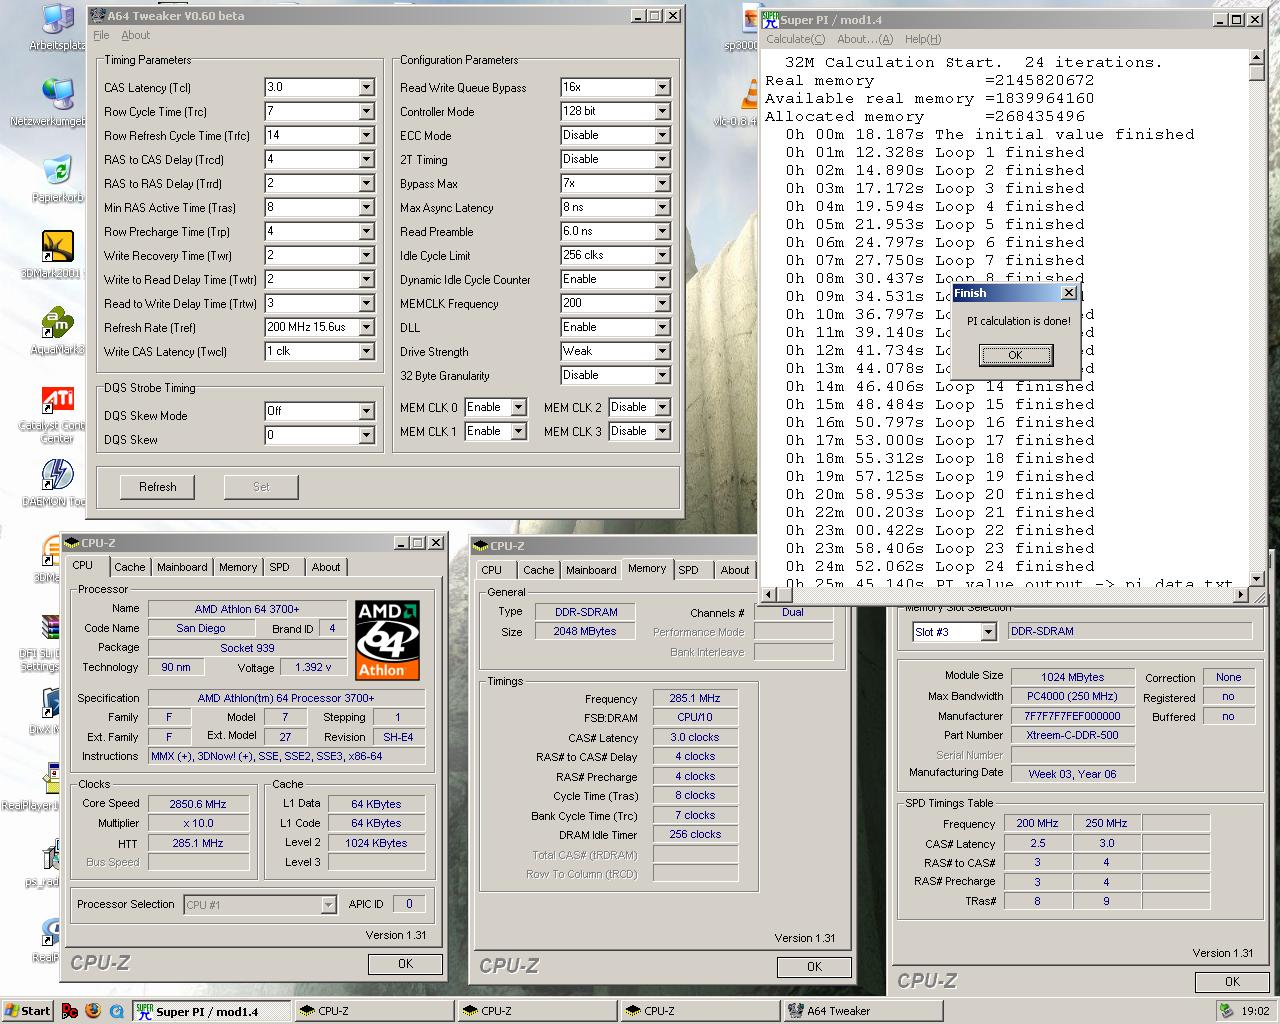
Task: Open the DQS Skew Mode dropdown
Action: (366, 411)
